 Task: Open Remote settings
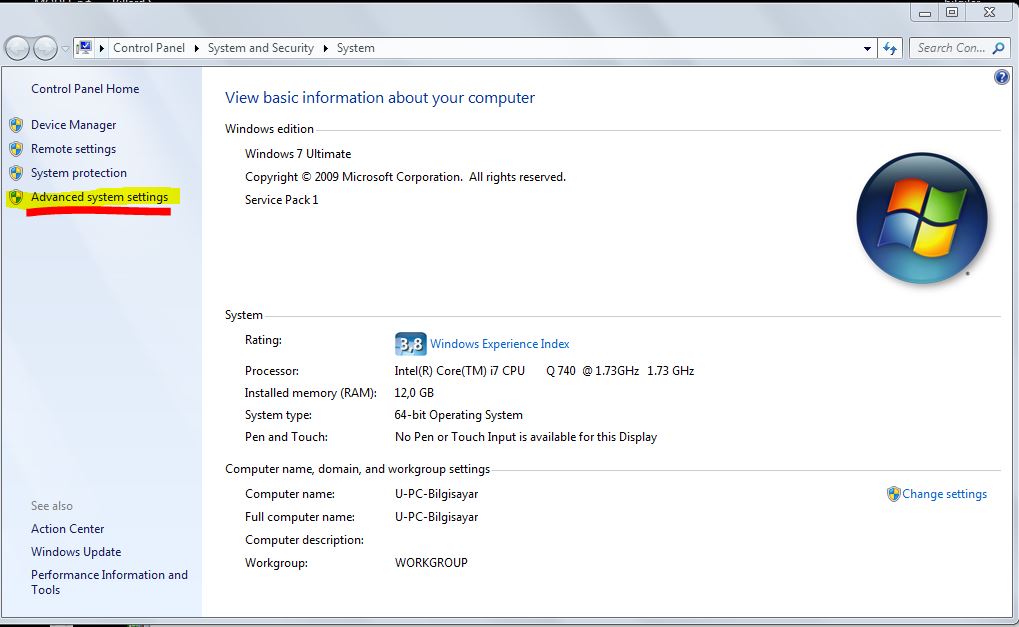(x=73, y=149)
